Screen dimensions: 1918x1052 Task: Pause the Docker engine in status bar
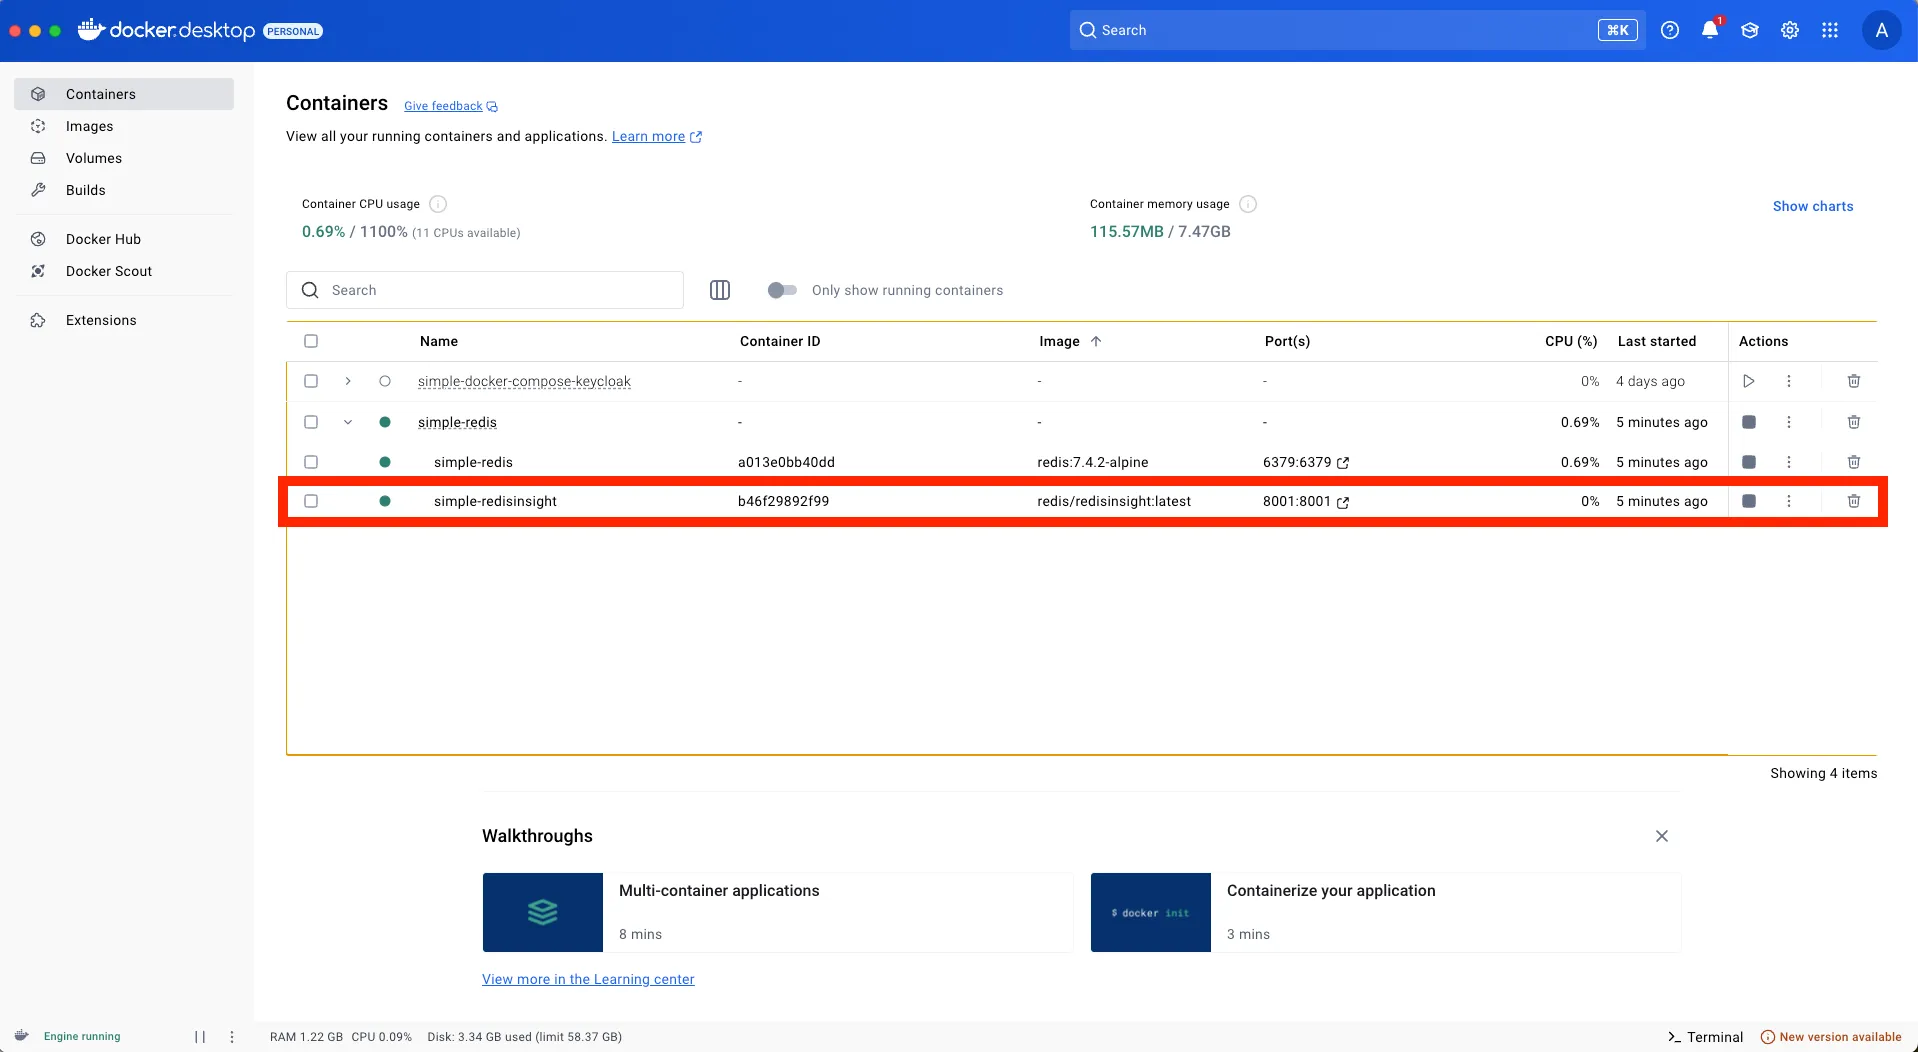200,1037
